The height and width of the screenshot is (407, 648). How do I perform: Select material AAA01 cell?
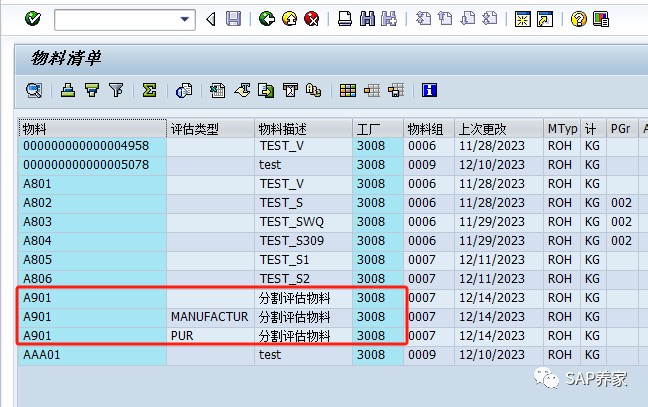[92, 355]
